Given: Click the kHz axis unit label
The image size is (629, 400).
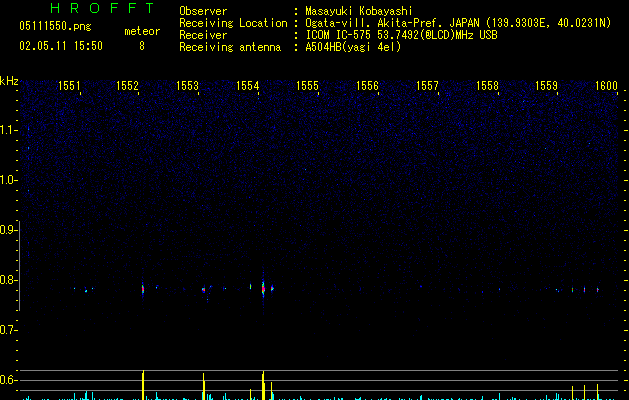Looking at the screenshot, I should 9,81.
